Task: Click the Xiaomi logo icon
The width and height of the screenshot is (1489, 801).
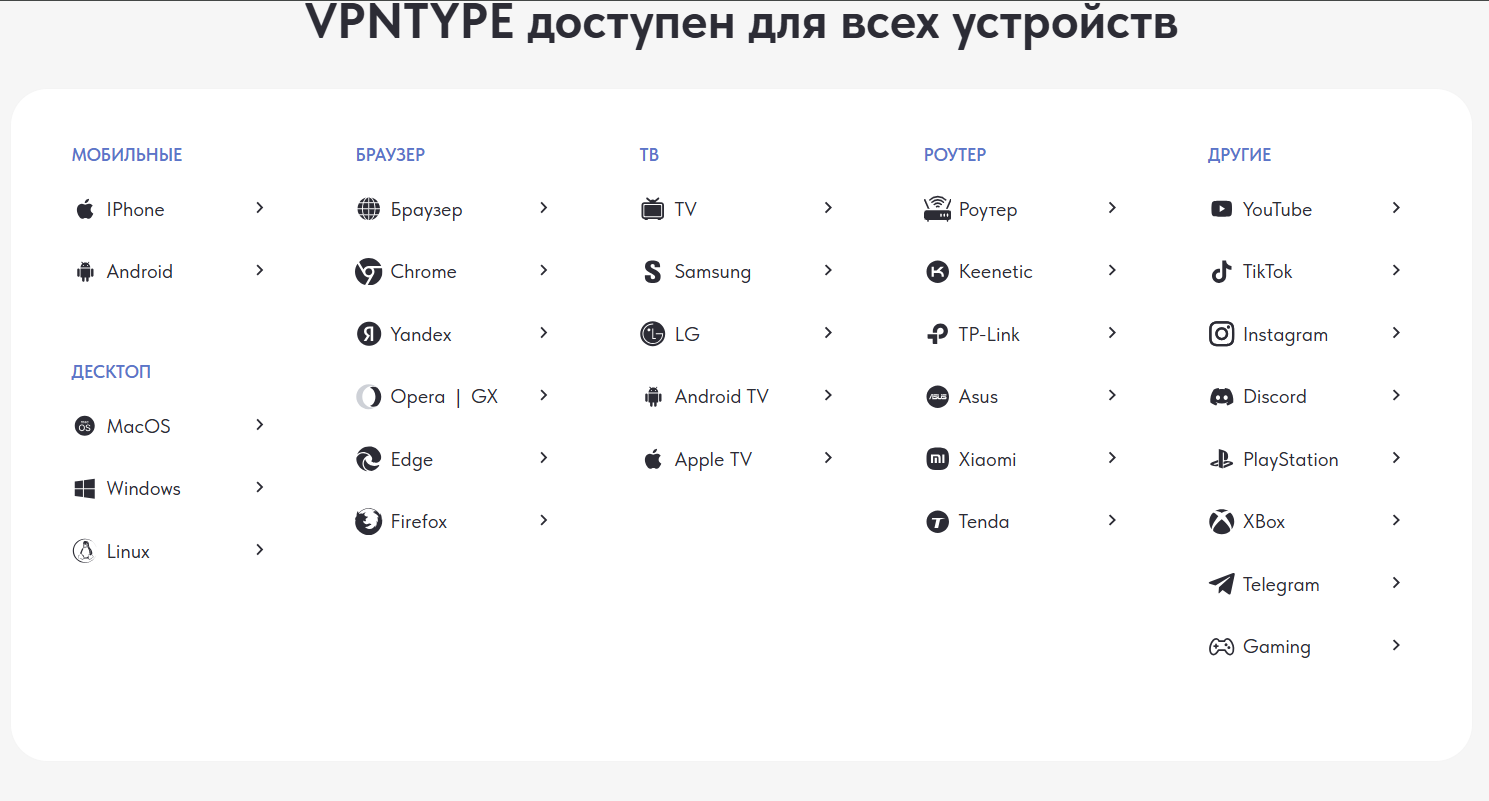Action: pos(937,459)
